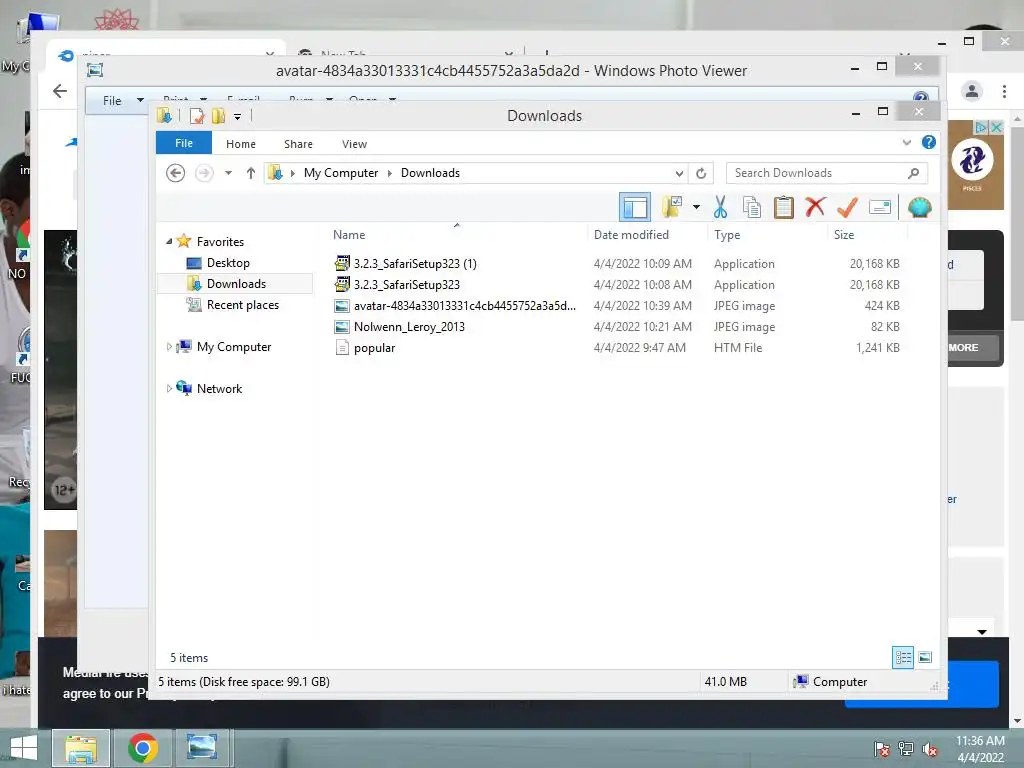Open the File tab in Downloads window
Screen dimensions: 1024x768
click(x=184, y=143)
